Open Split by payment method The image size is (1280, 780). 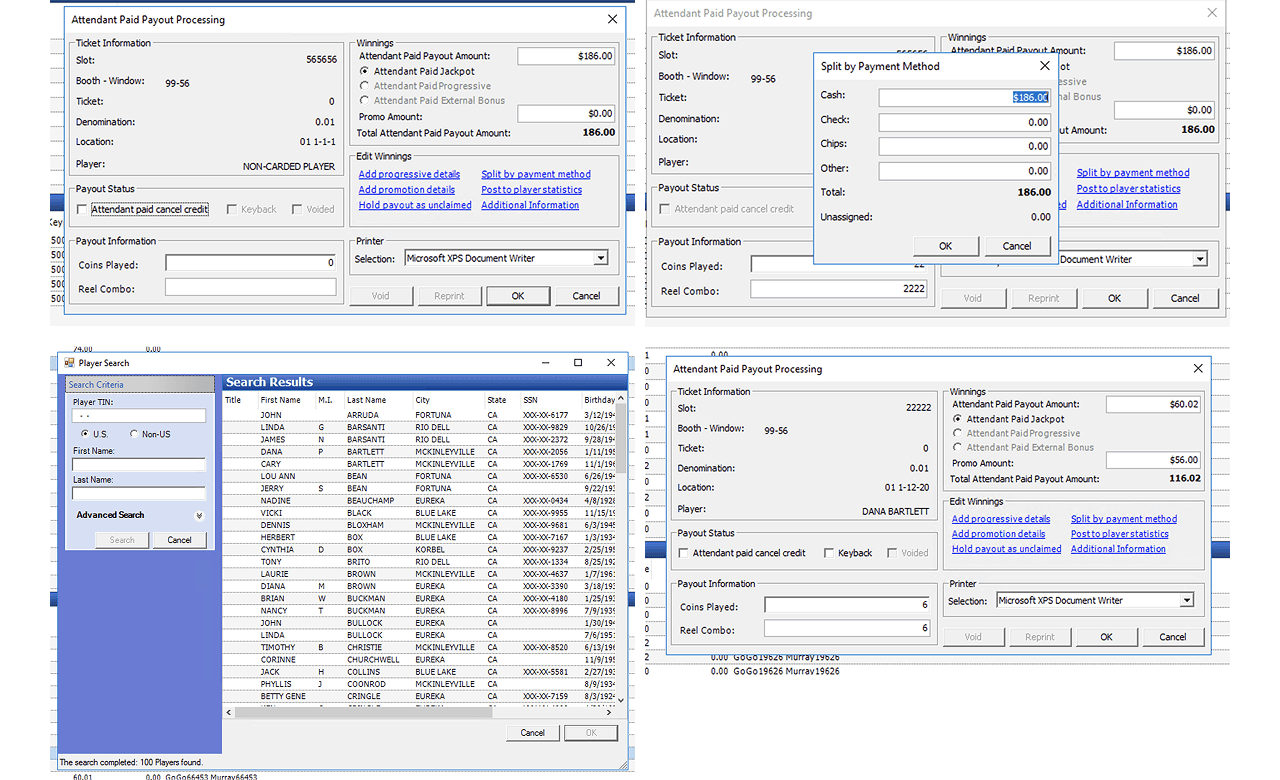click(x=535, y=173)
